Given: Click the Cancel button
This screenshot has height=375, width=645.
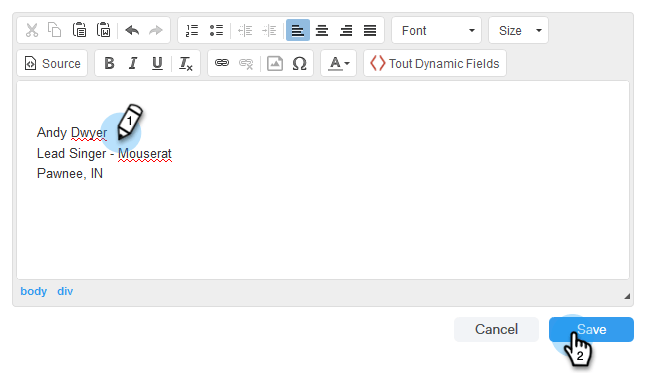Looking at the screenshot, I should [x=496, y=329].
